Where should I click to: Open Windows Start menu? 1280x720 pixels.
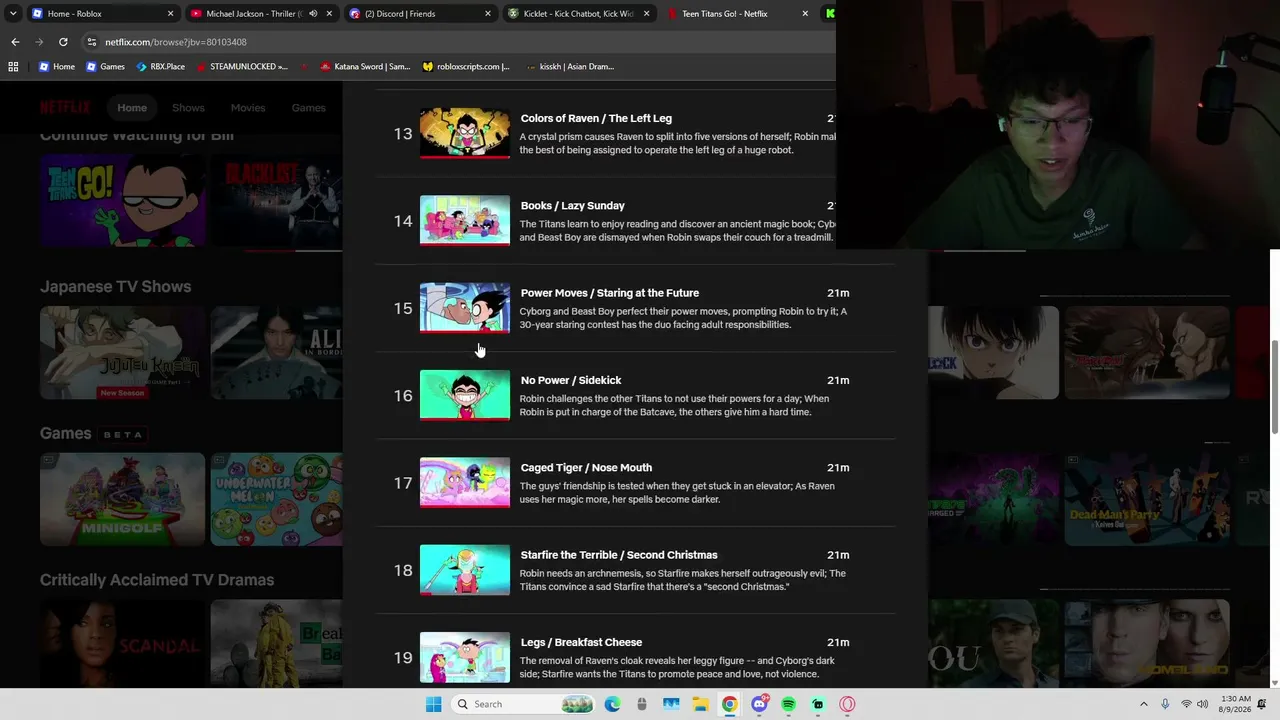(433, 704)
